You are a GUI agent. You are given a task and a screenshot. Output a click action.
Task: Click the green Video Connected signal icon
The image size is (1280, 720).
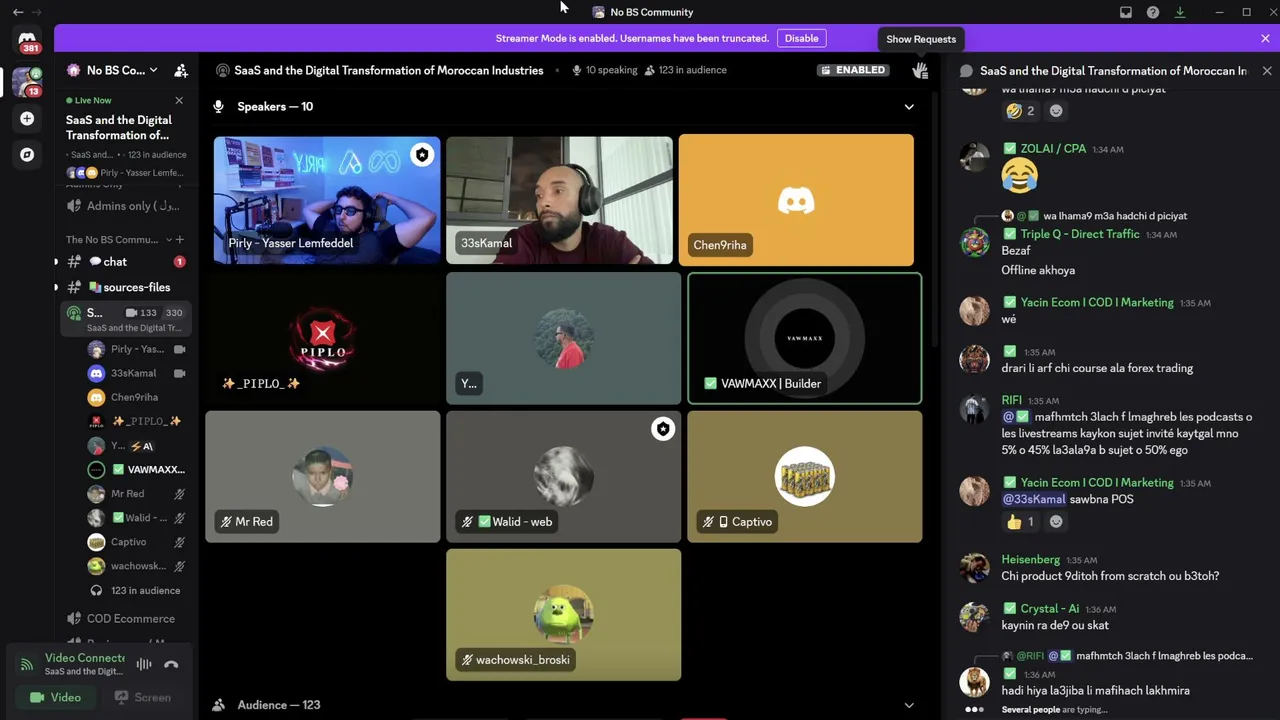pos(27,663)
